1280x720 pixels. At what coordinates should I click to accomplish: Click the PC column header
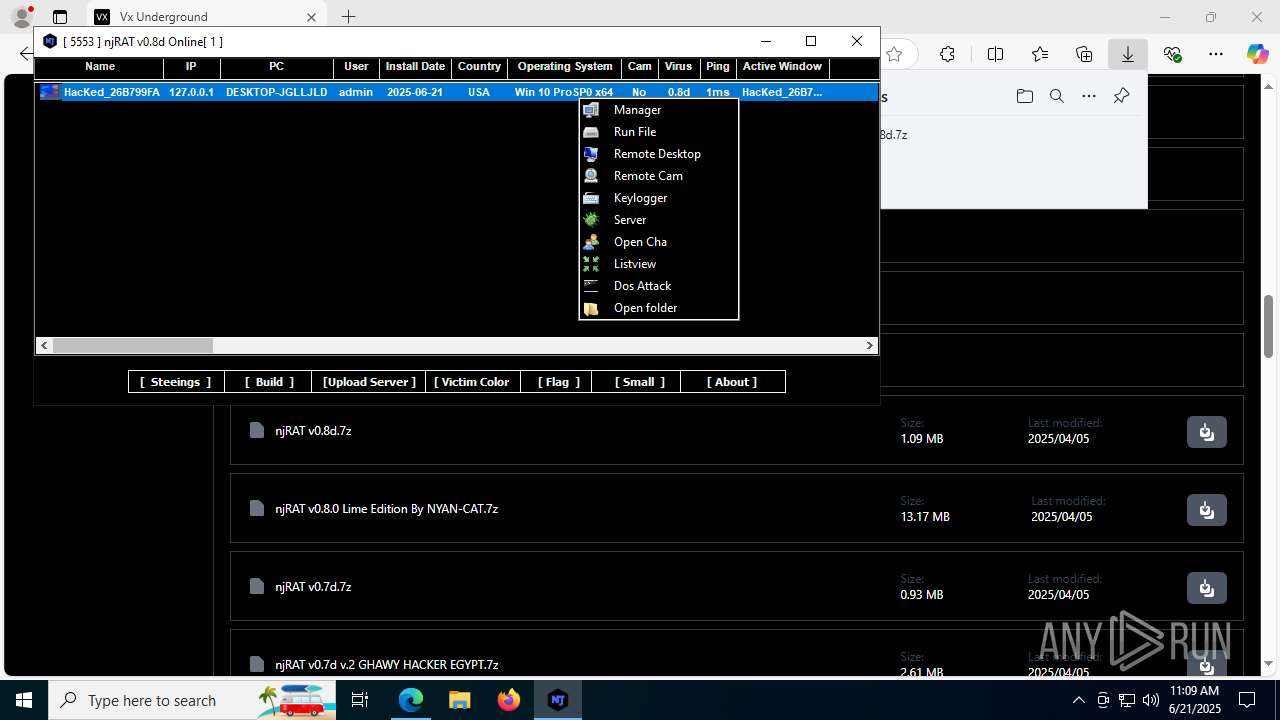pyautogui.click(x=277, y=67)
